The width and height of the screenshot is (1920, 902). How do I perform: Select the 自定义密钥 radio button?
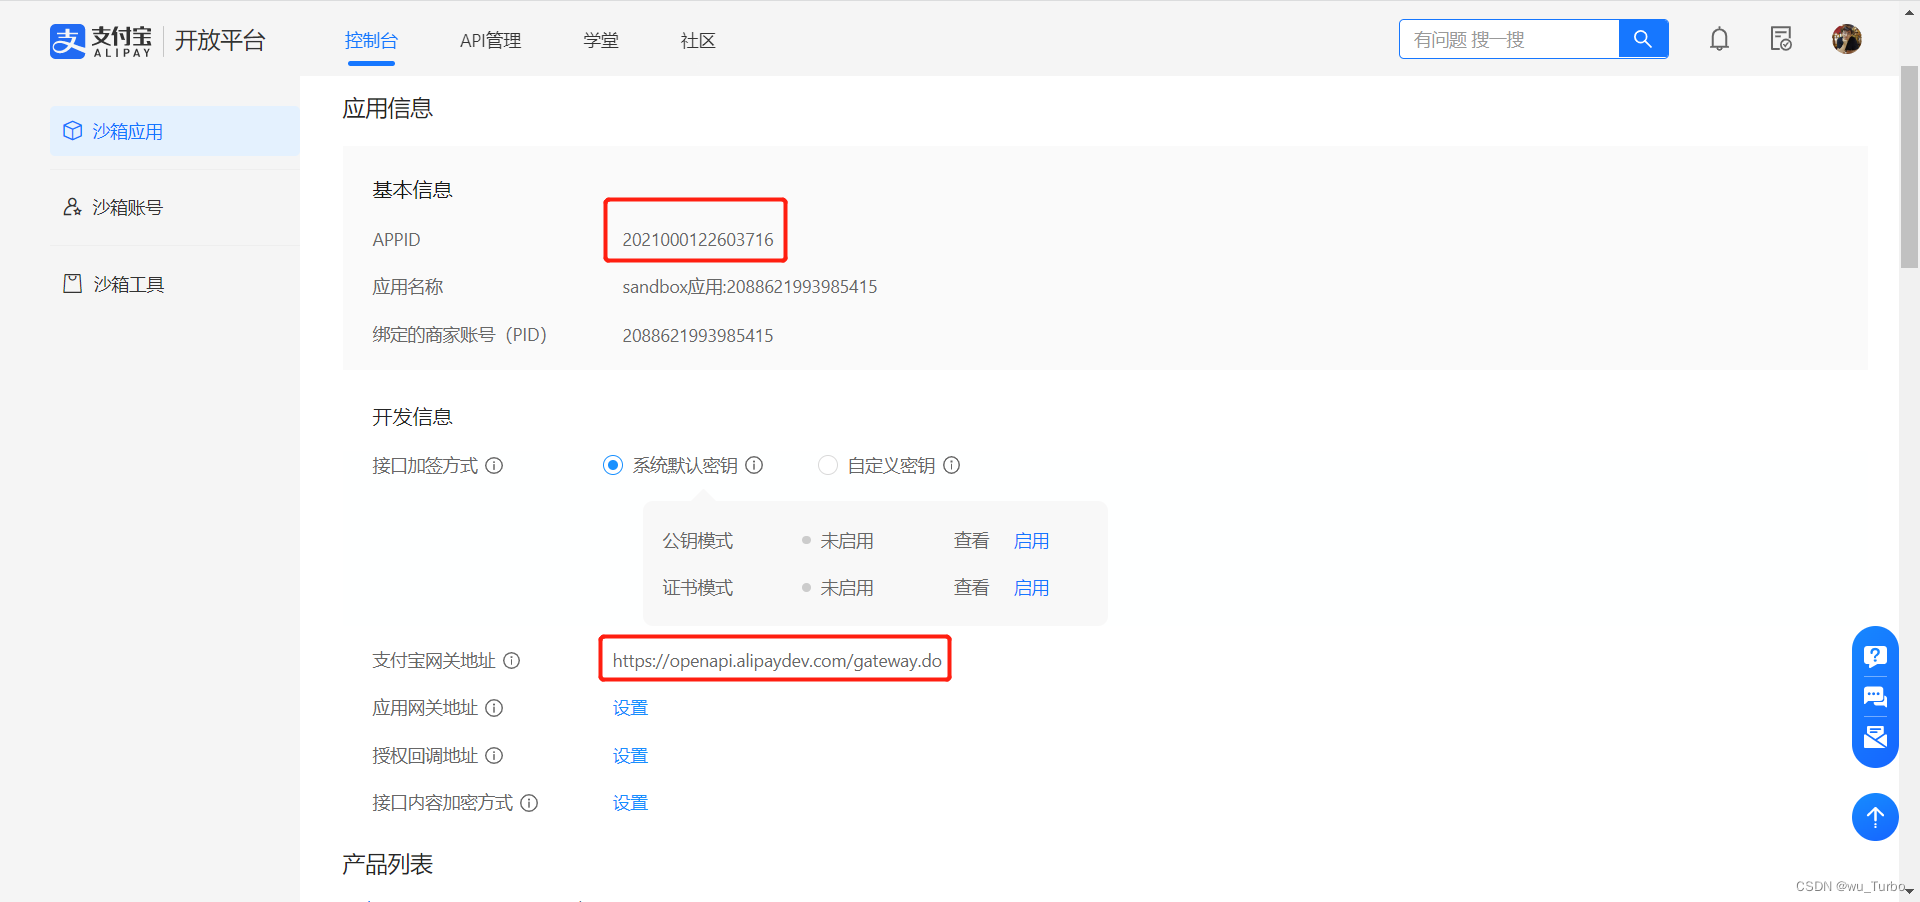828,465
